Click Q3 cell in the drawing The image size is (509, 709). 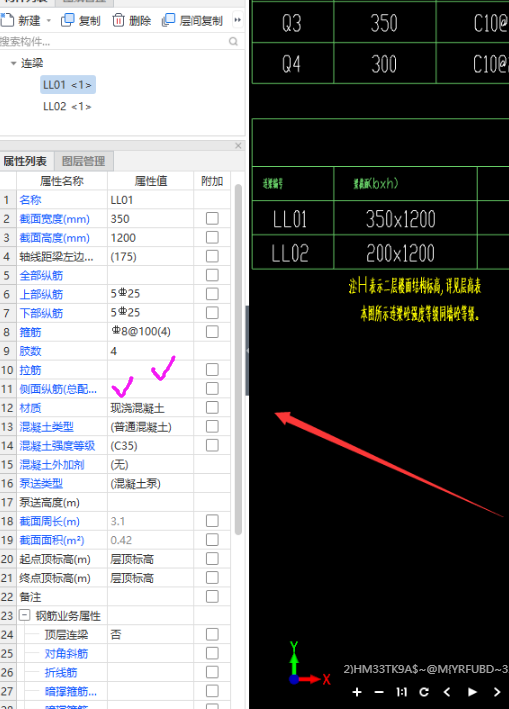pos(292,24)
